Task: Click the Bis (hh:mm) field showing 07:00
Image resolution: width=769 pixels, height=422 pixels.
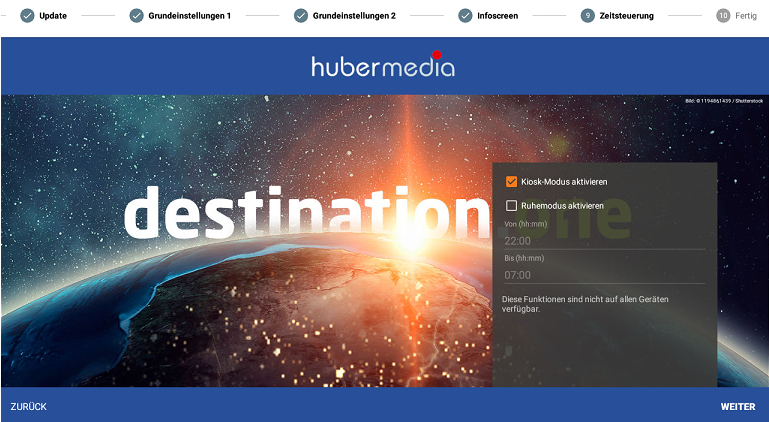Action: tap(604, 275)
